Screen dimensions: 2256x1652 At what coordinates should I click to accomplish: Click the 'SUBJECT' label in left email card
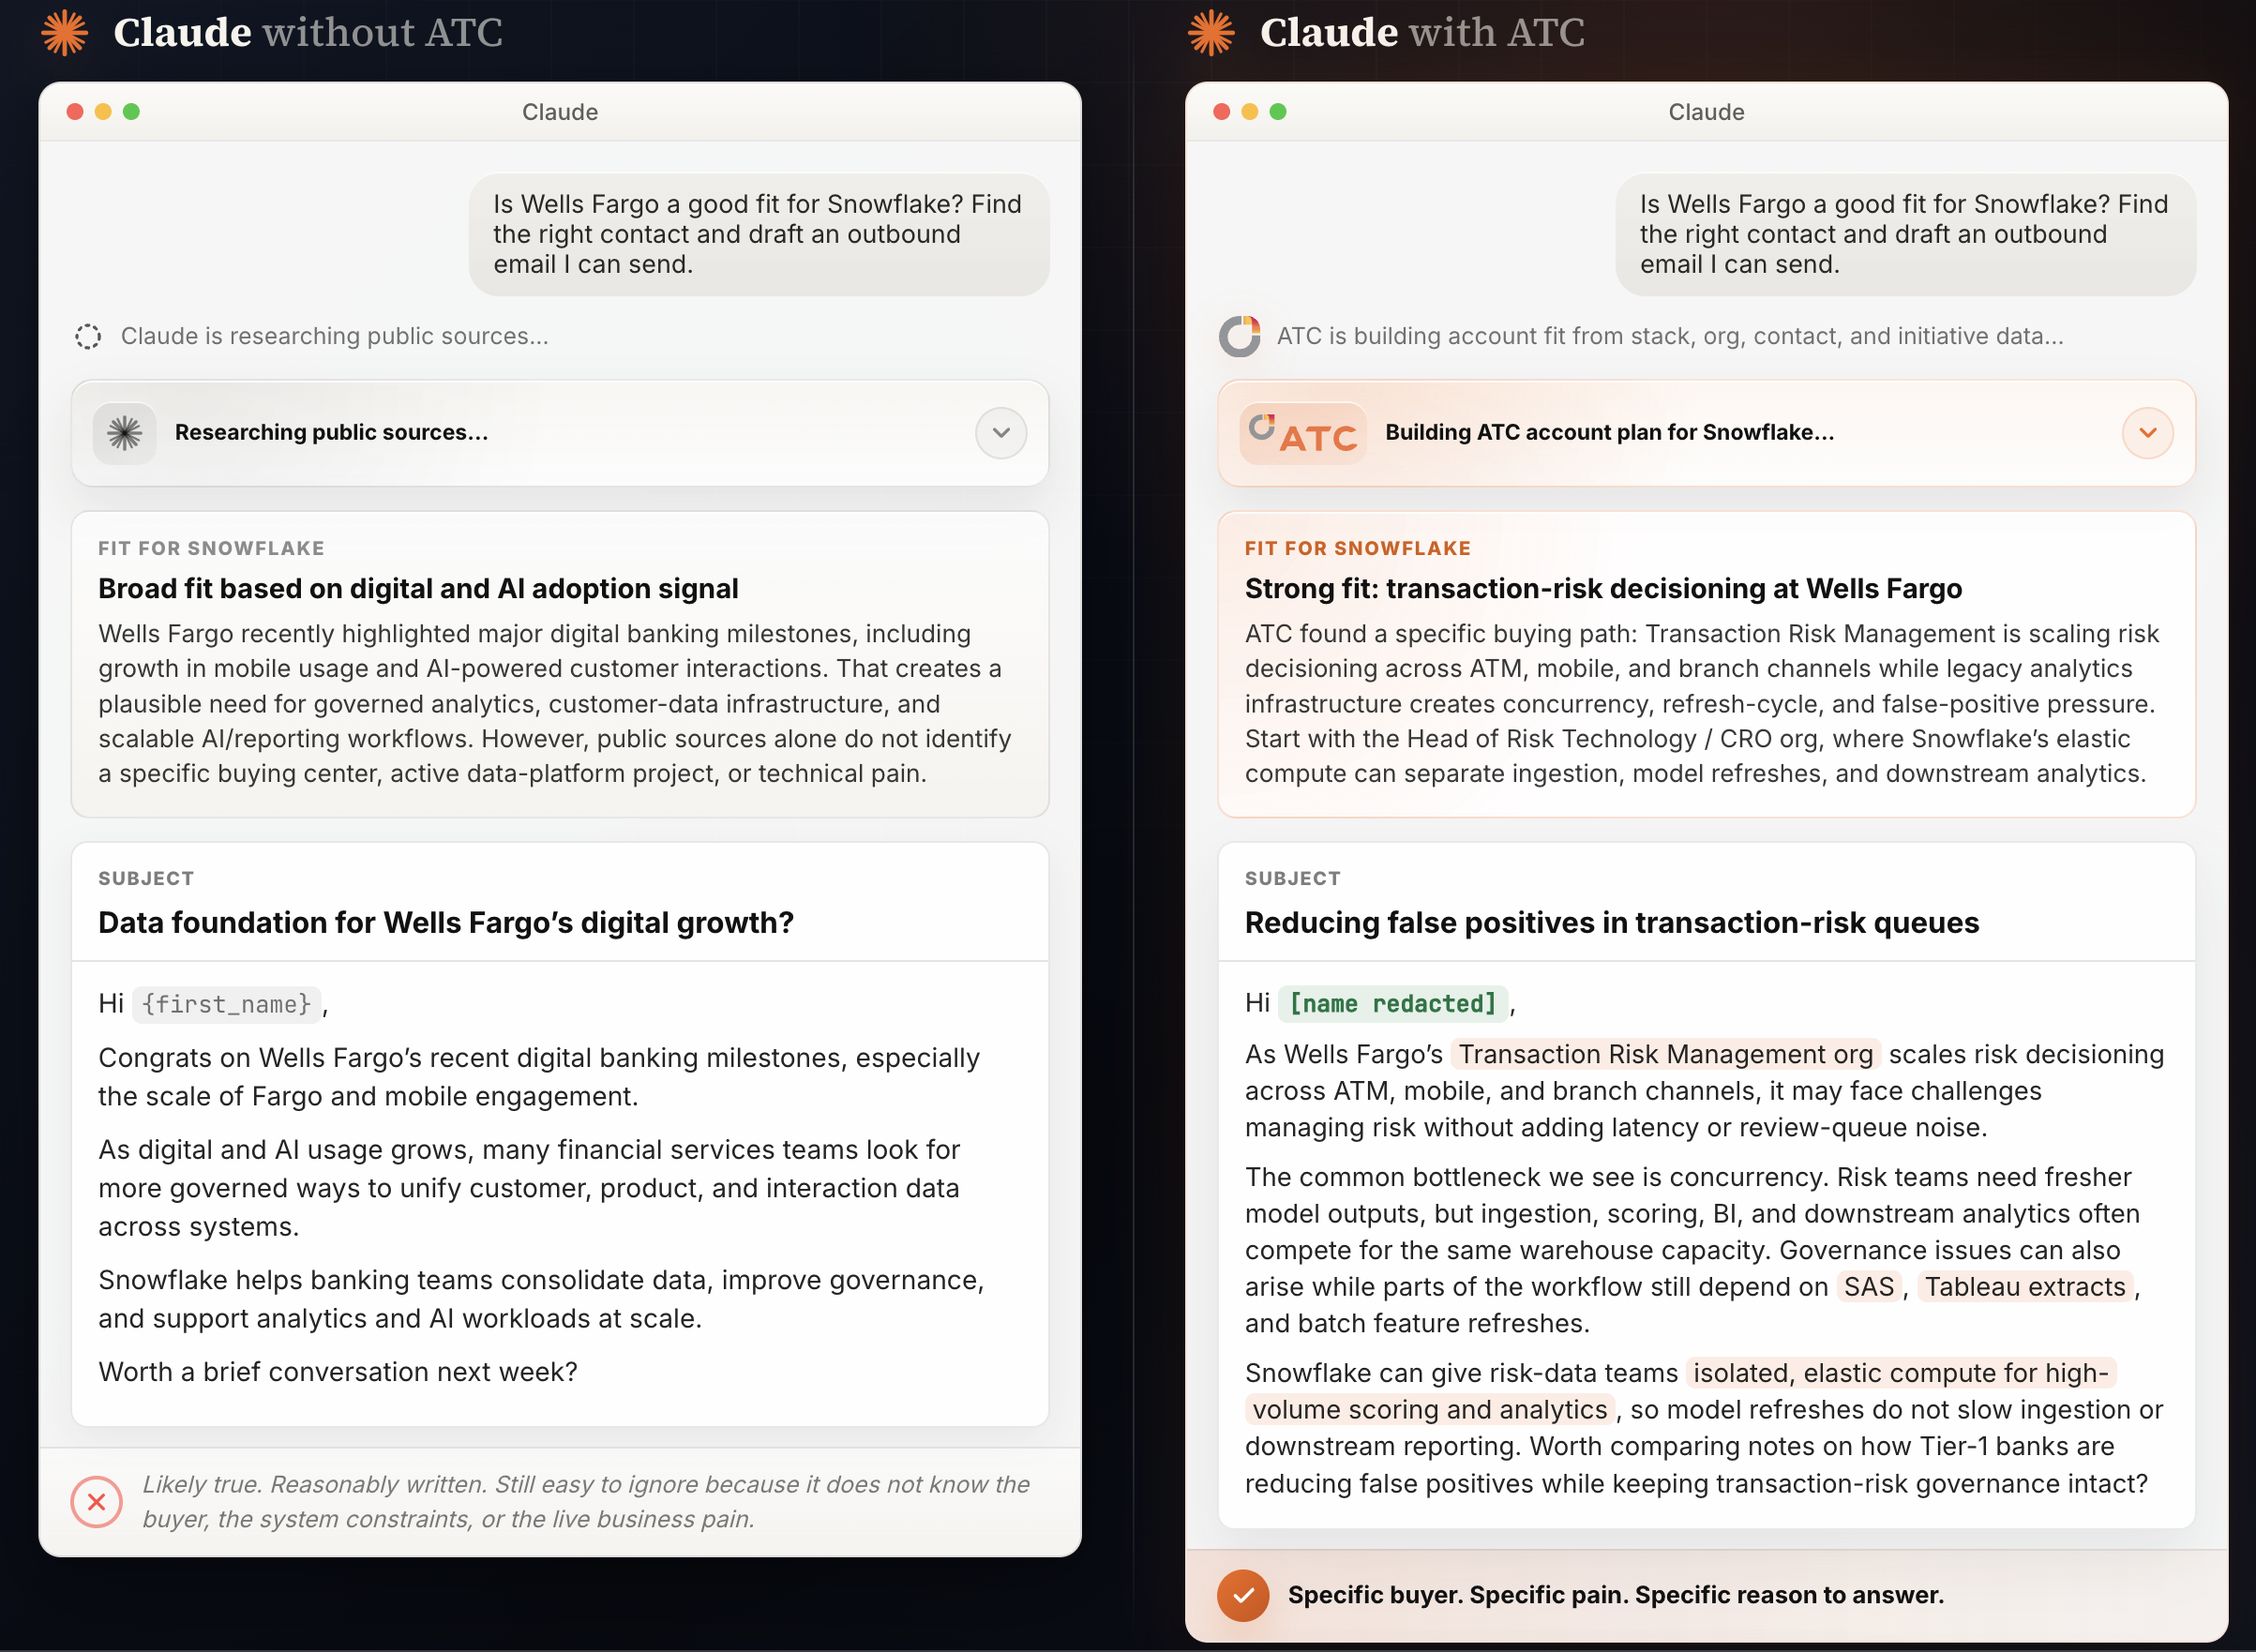(146, 879)
